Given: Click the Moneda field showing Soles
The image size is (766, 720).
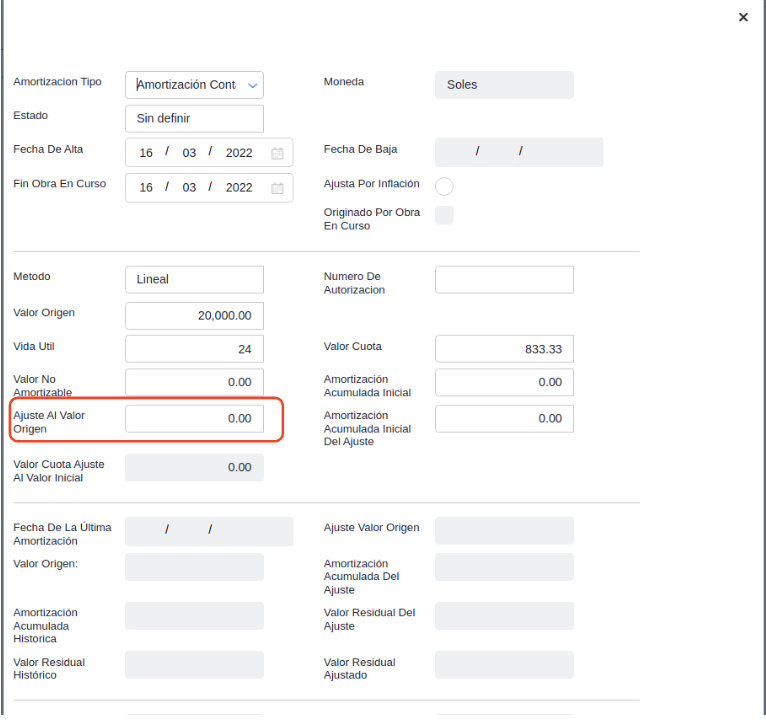Looking at the screenshot, I should click(x=504, y=85).
